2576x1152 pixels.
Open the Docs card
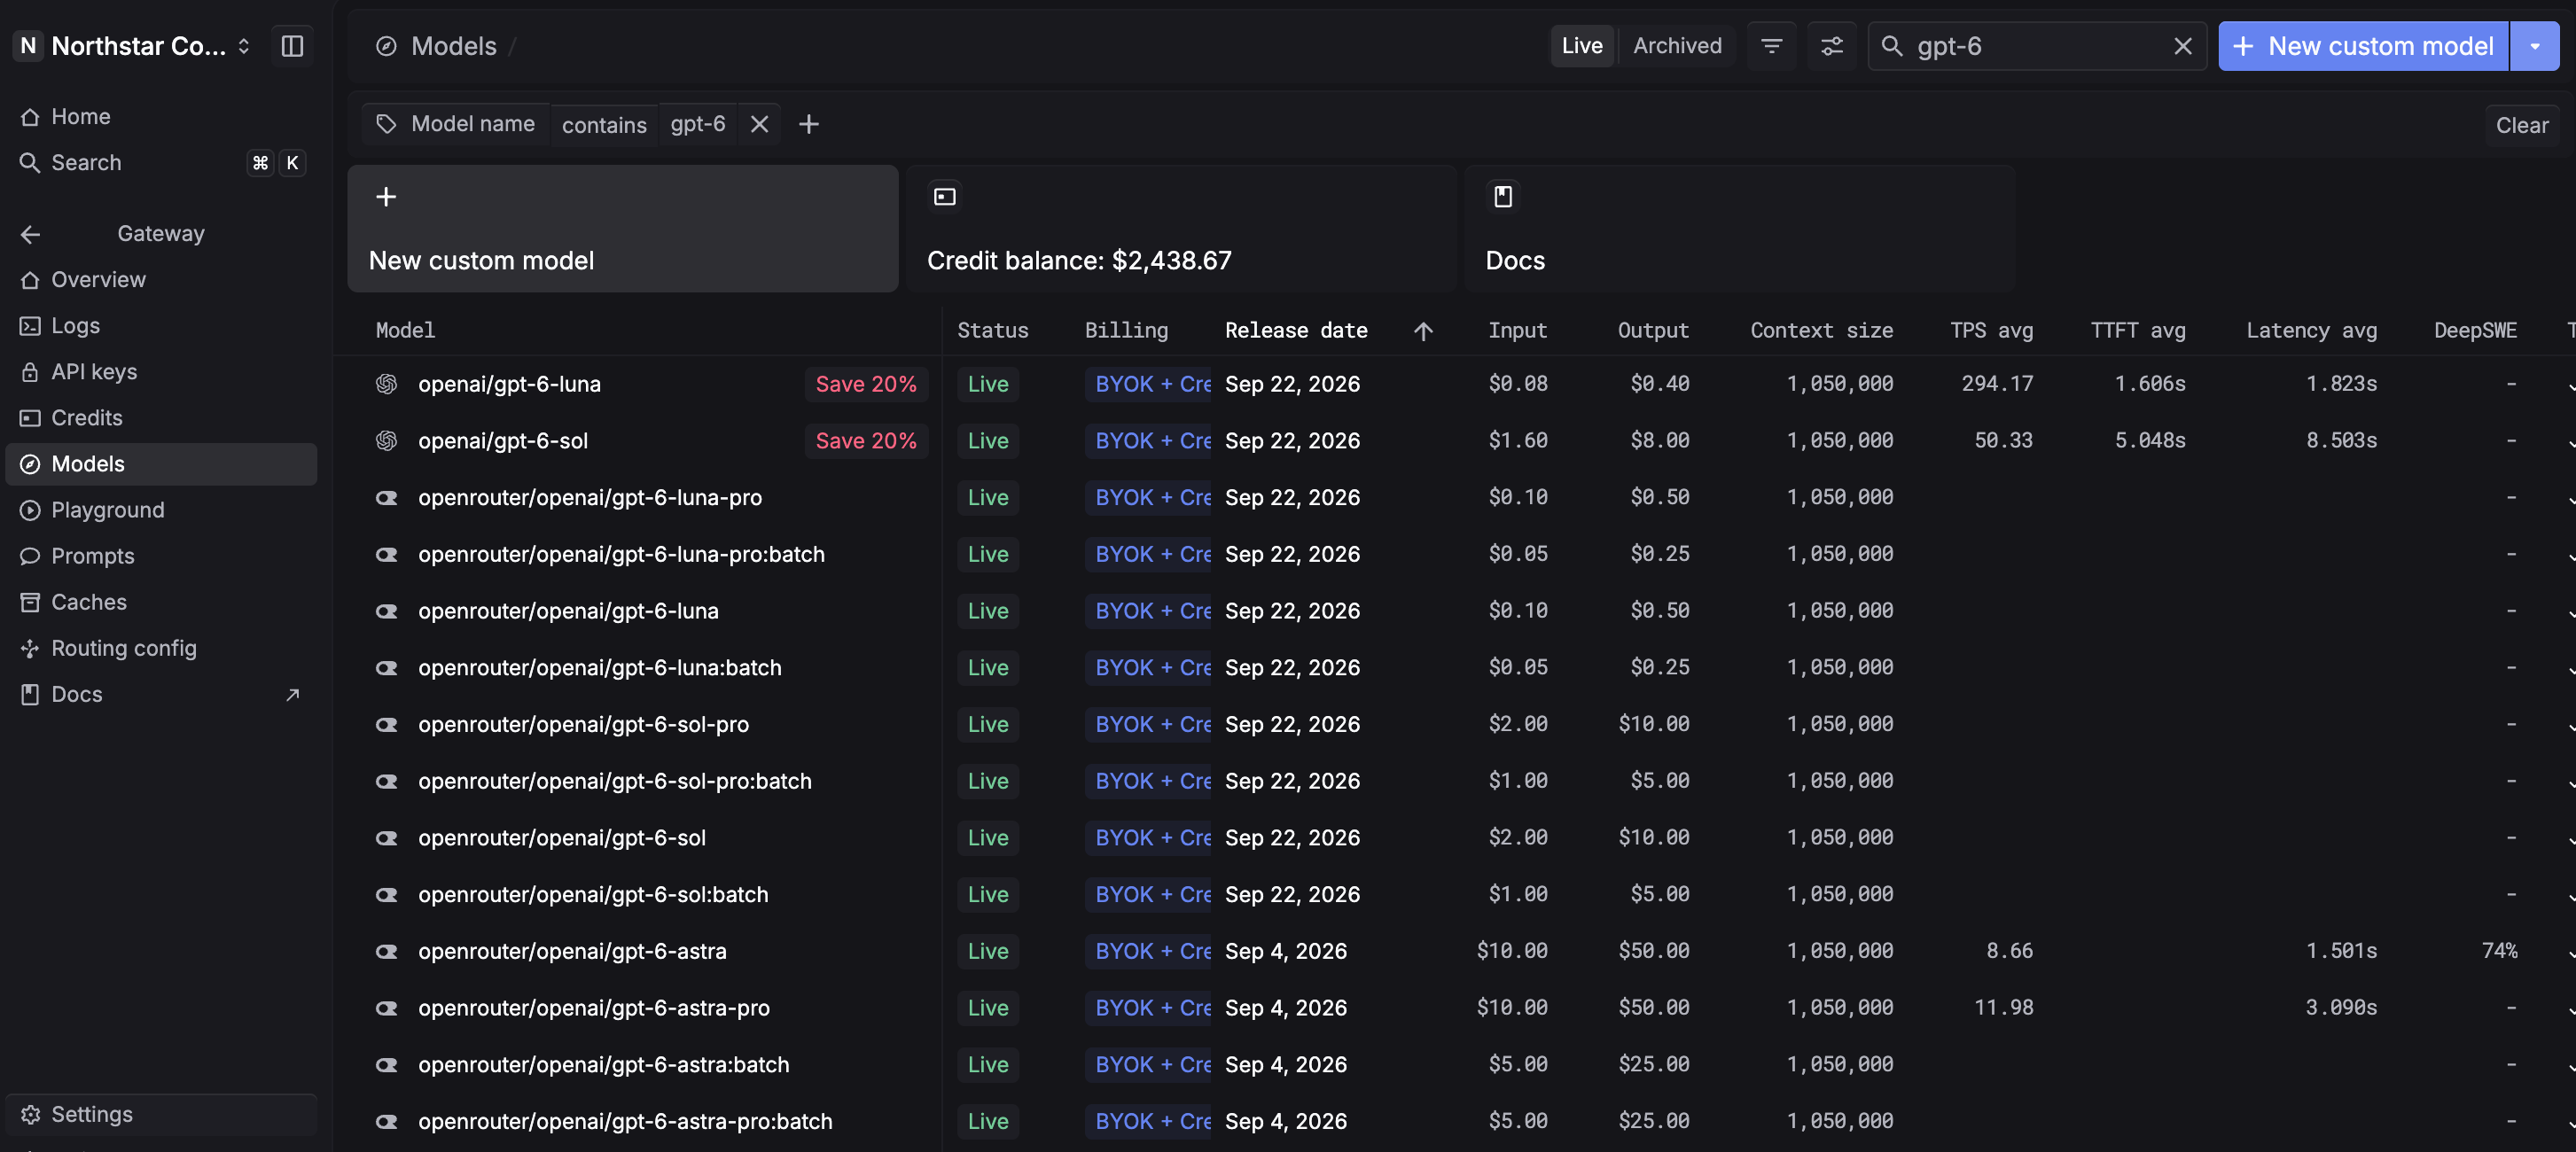pyautogui.click(x=1739, y=229)
